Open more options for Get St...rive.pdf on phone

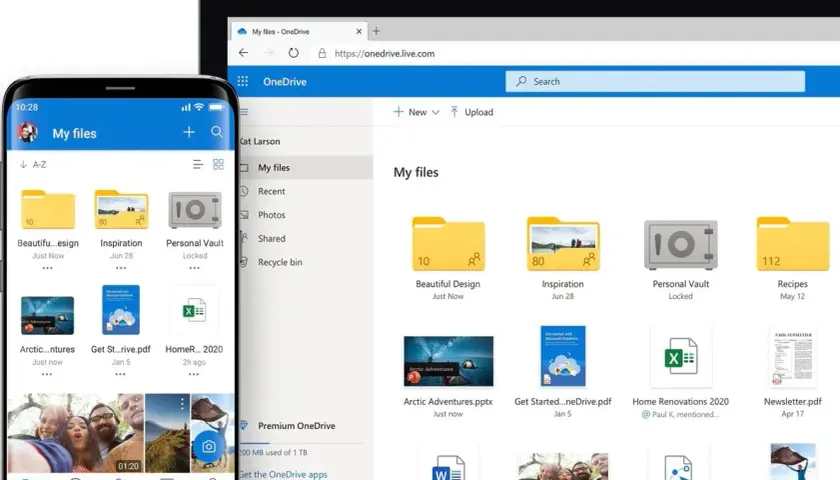121,374
